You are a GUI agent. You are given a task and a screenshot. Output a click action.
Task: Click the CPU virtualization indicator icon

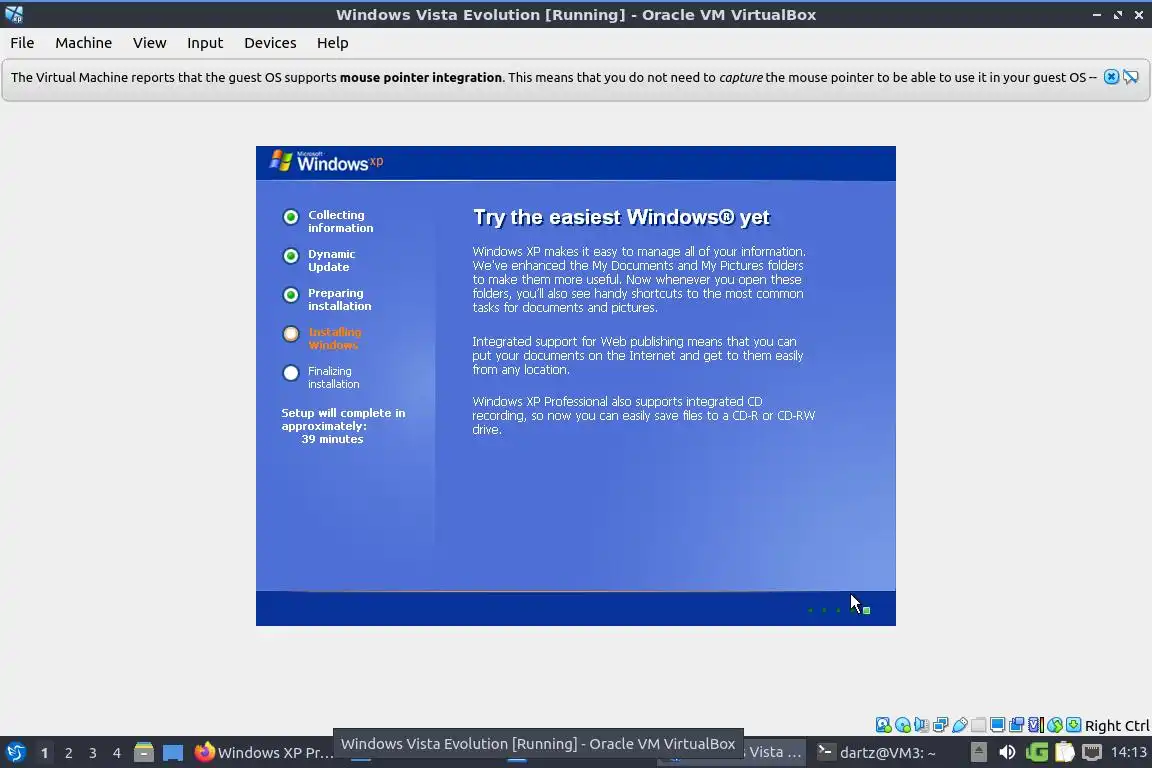[x=1036, y=725]
